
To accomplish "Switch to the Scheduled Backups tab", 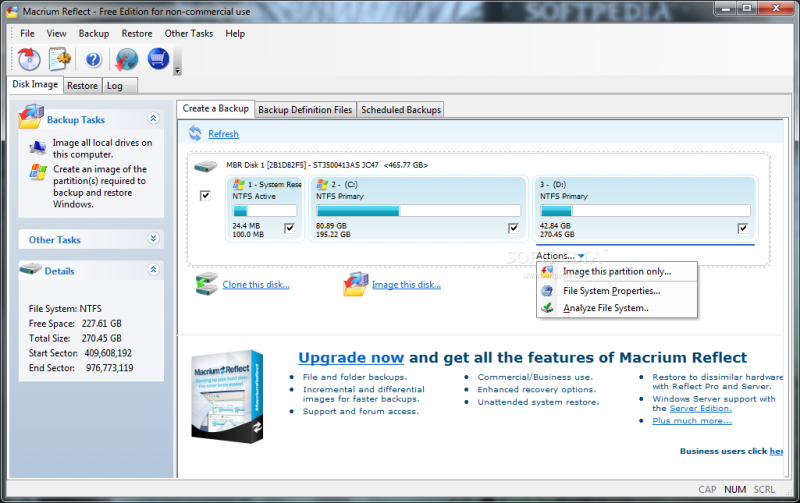I will pyautogui.click(x=400, y=109).
